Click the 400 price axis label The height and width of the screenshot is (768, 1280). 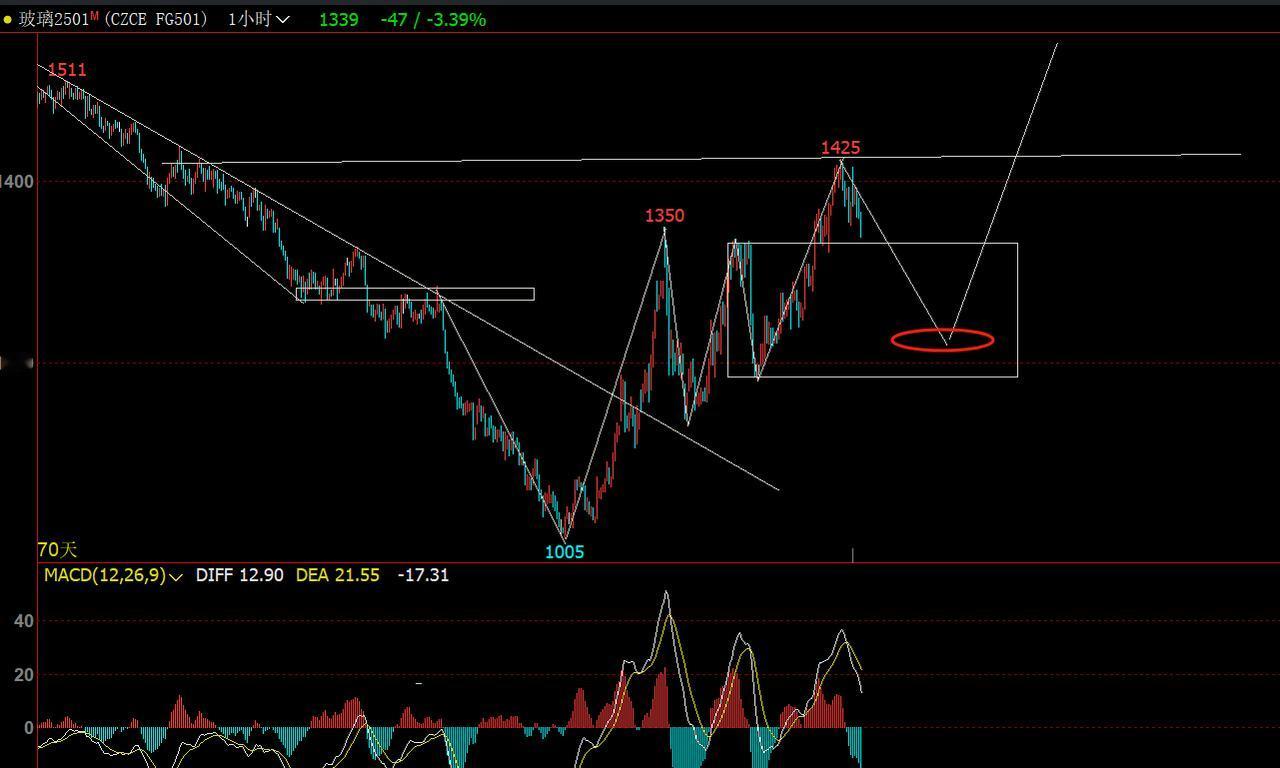tap(17, 182)
